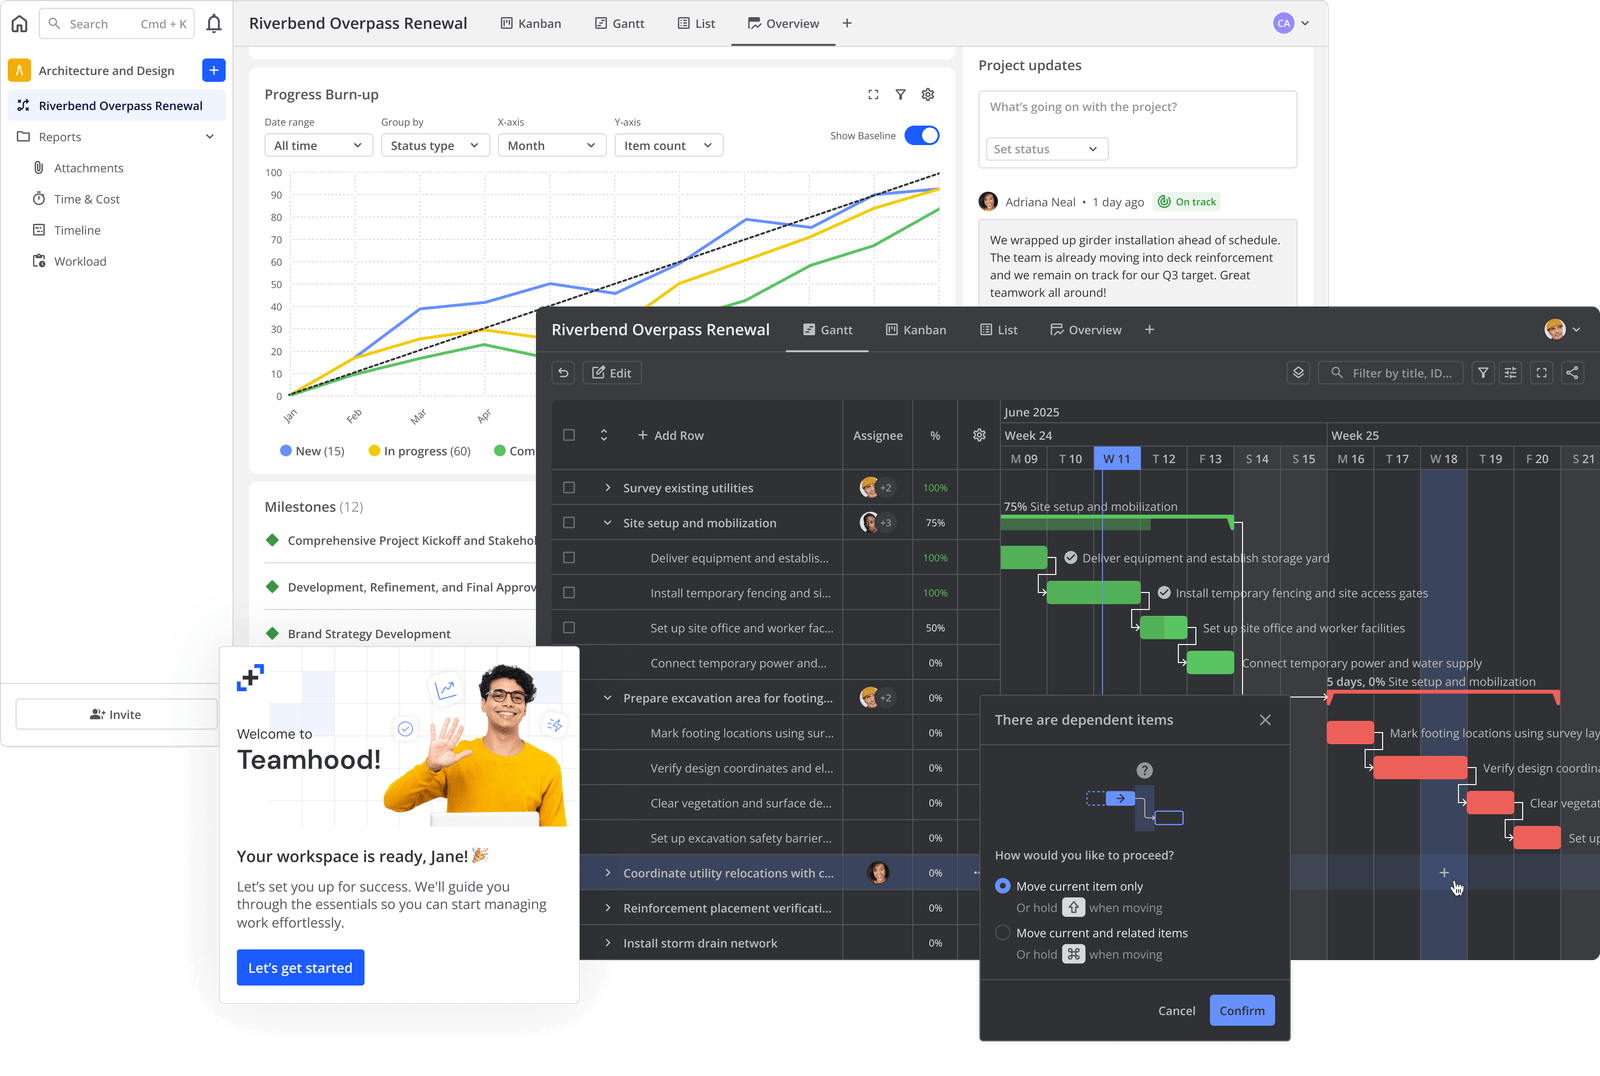1600x1076 pixels.
Task: Click the share icon in the Gantt toolbar
Action: [1572, 373]
